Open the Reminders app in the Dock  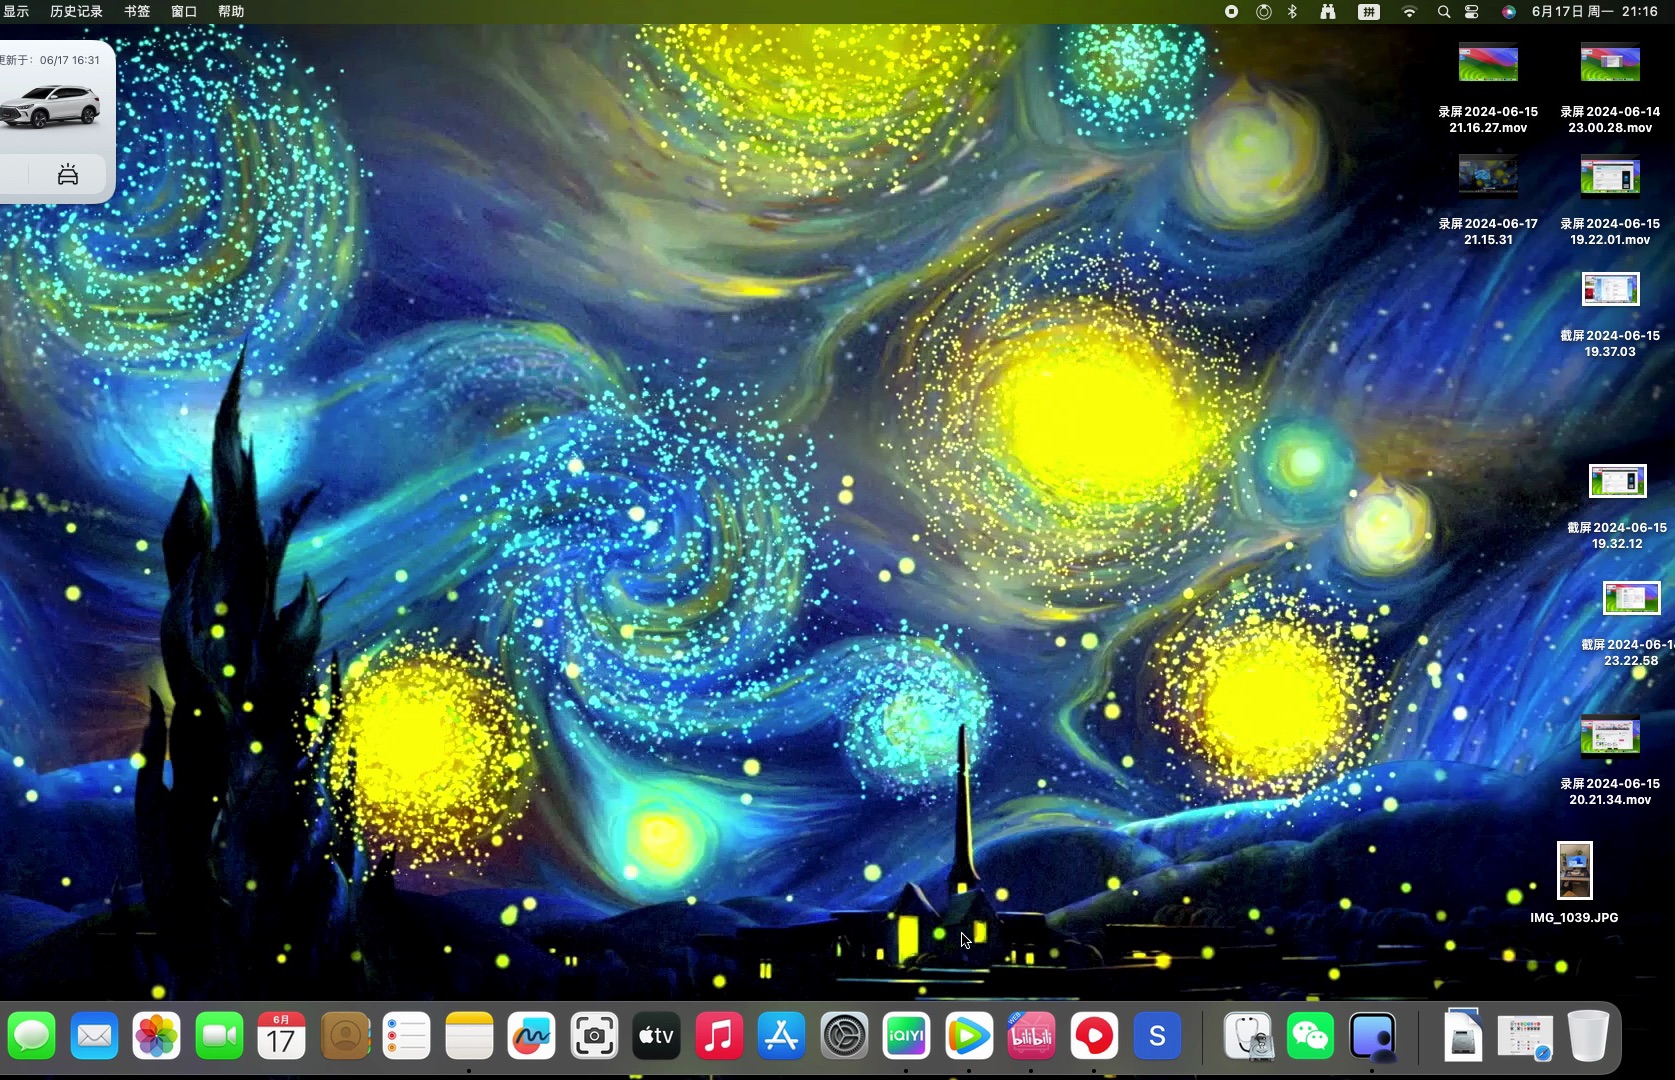(x=407, y=1036)
